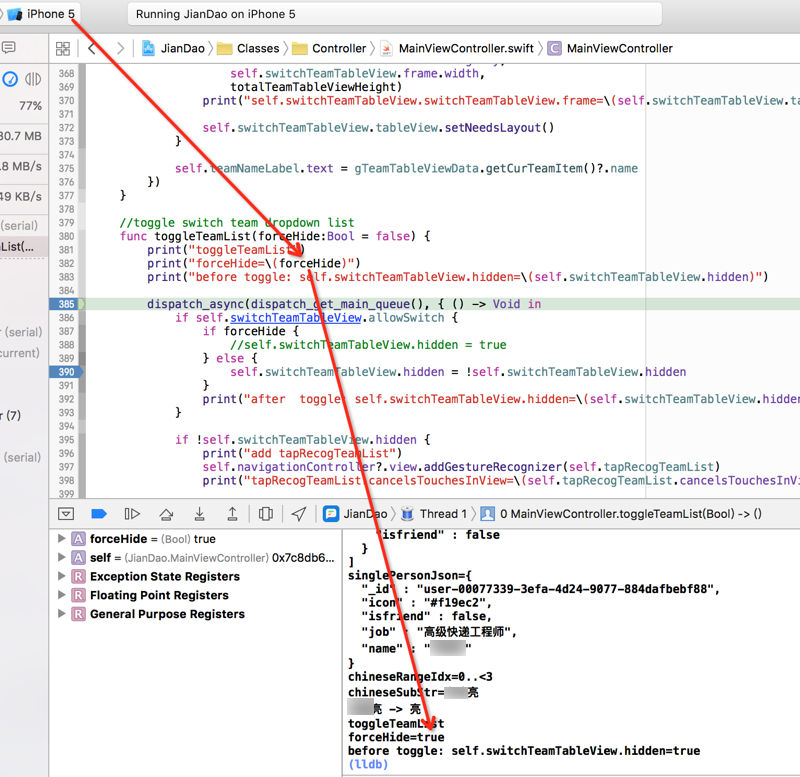Screen dimensions: 800x777
Task: Click Running JianDao on iPhone 5 status
Action: pos(394,14)
